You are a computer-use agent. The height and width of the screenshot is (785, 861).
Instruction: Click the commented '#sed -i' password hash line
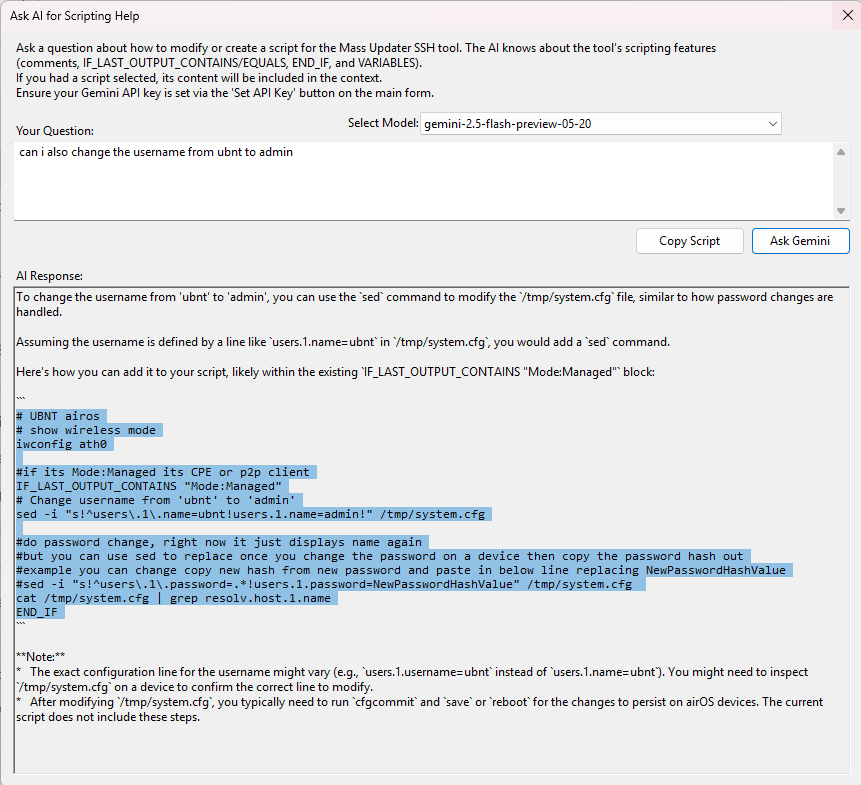(324, 584)
